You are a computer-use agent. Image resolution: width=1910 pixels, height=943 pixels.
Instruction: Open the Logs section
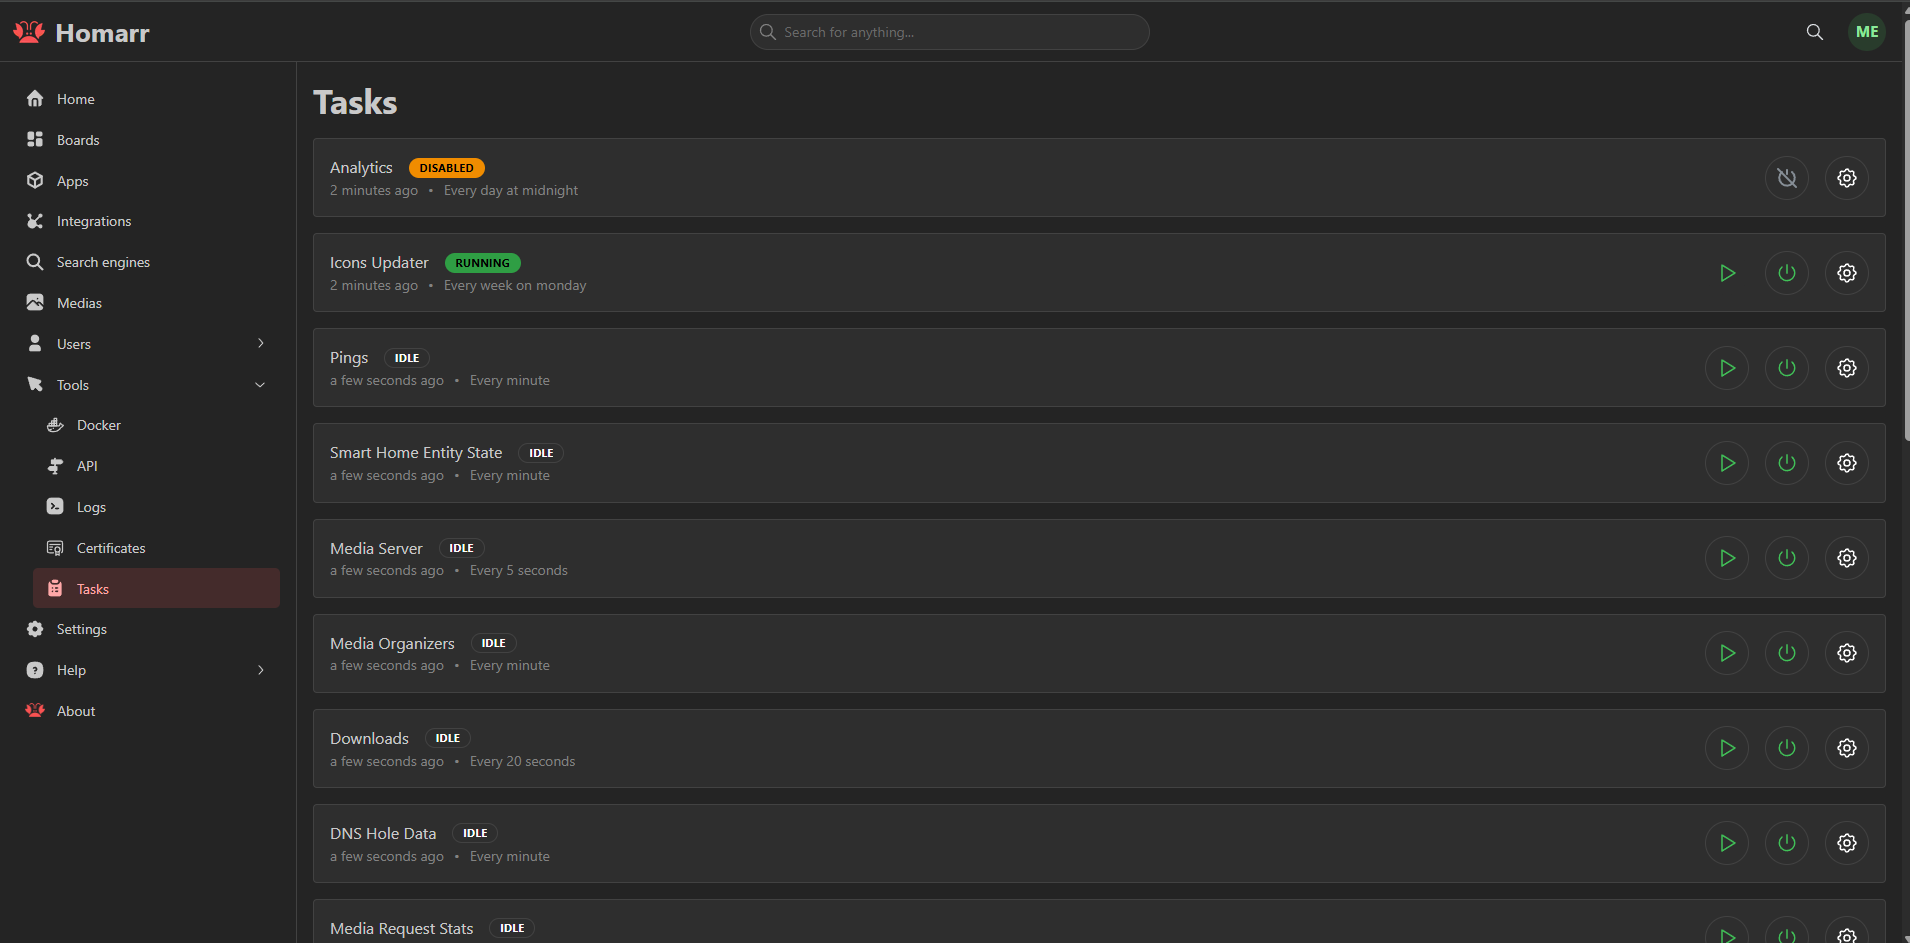click(x=90, y=506)
